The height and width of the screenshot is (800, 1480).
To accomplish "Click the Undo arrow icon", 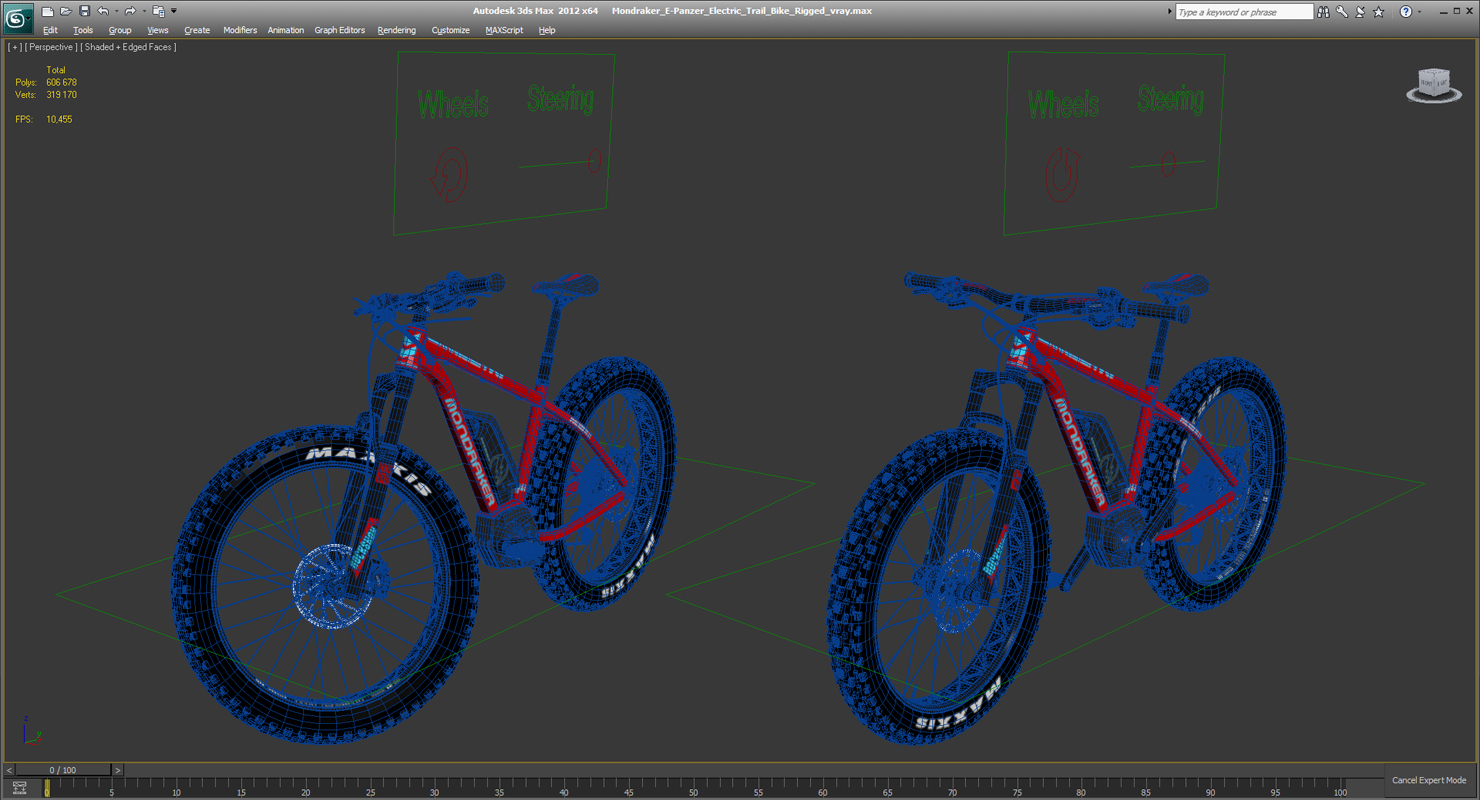I will [x=102, y=11].
